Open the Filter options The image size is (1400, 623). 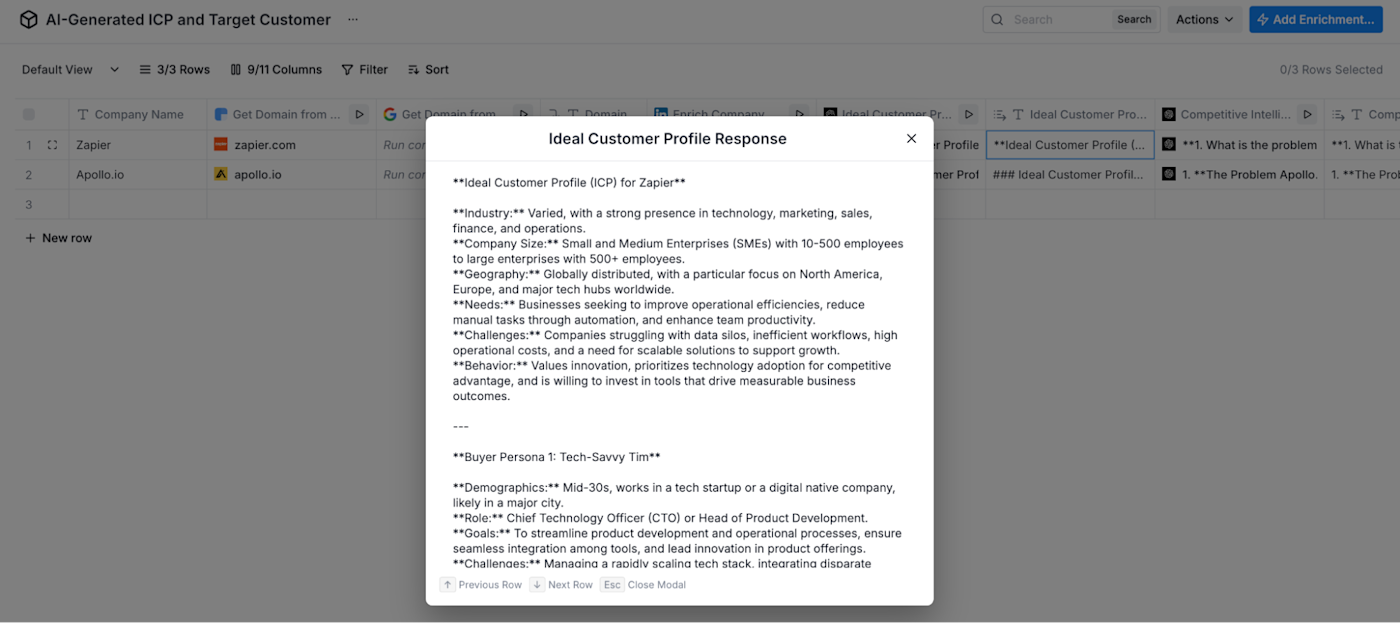[x=364, y=70]
